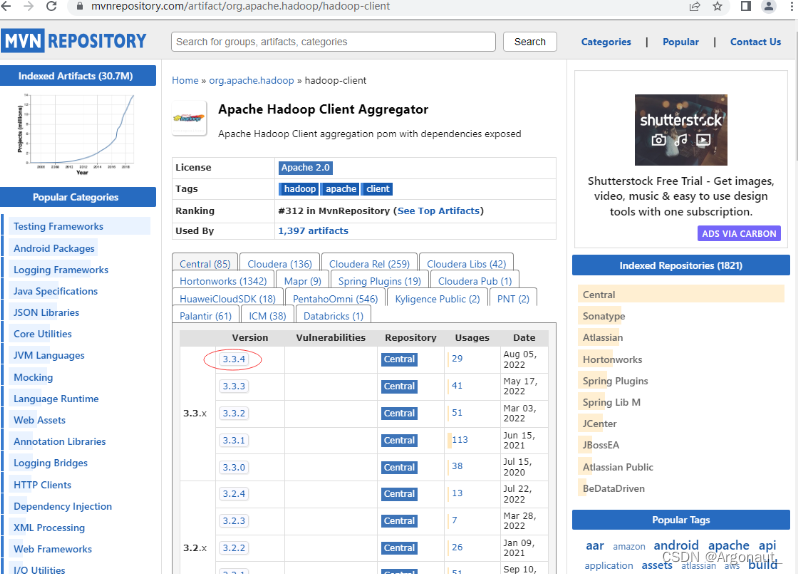This screenshot has width=798, height=574.
Task: Open Atlassian Public repository
Action: click(x=618, y=467)
